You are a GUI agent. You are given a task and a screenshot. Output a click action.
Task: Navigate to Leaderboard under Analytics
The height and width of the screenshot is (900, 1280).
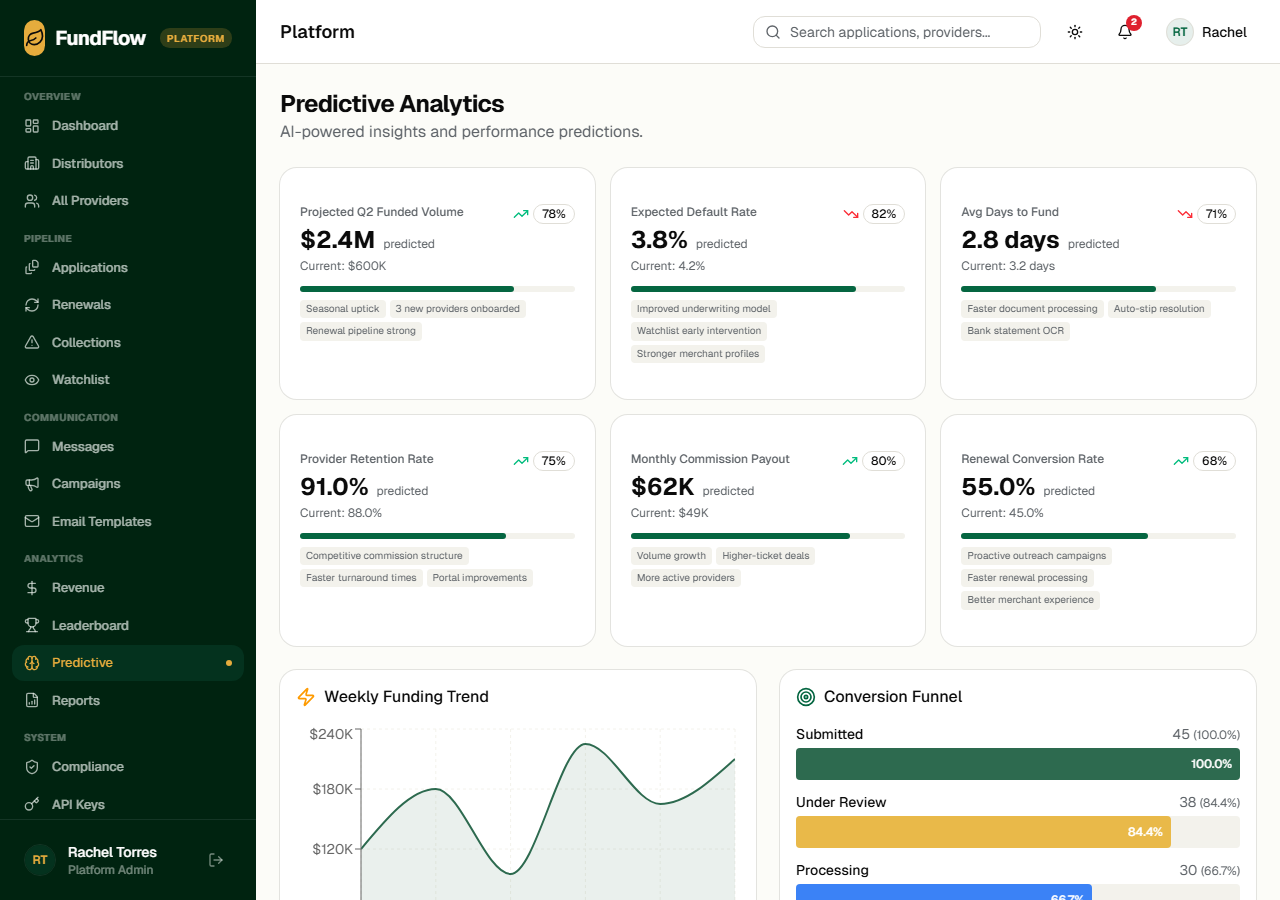click(x=128, y=625)
